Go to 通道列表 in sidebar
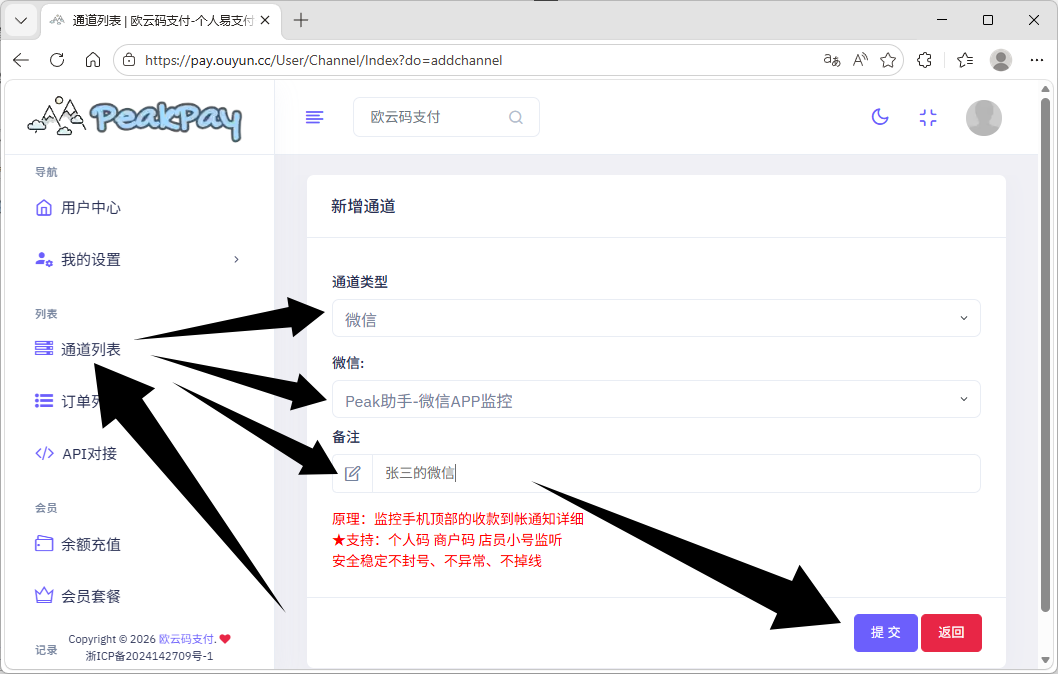 90,349
